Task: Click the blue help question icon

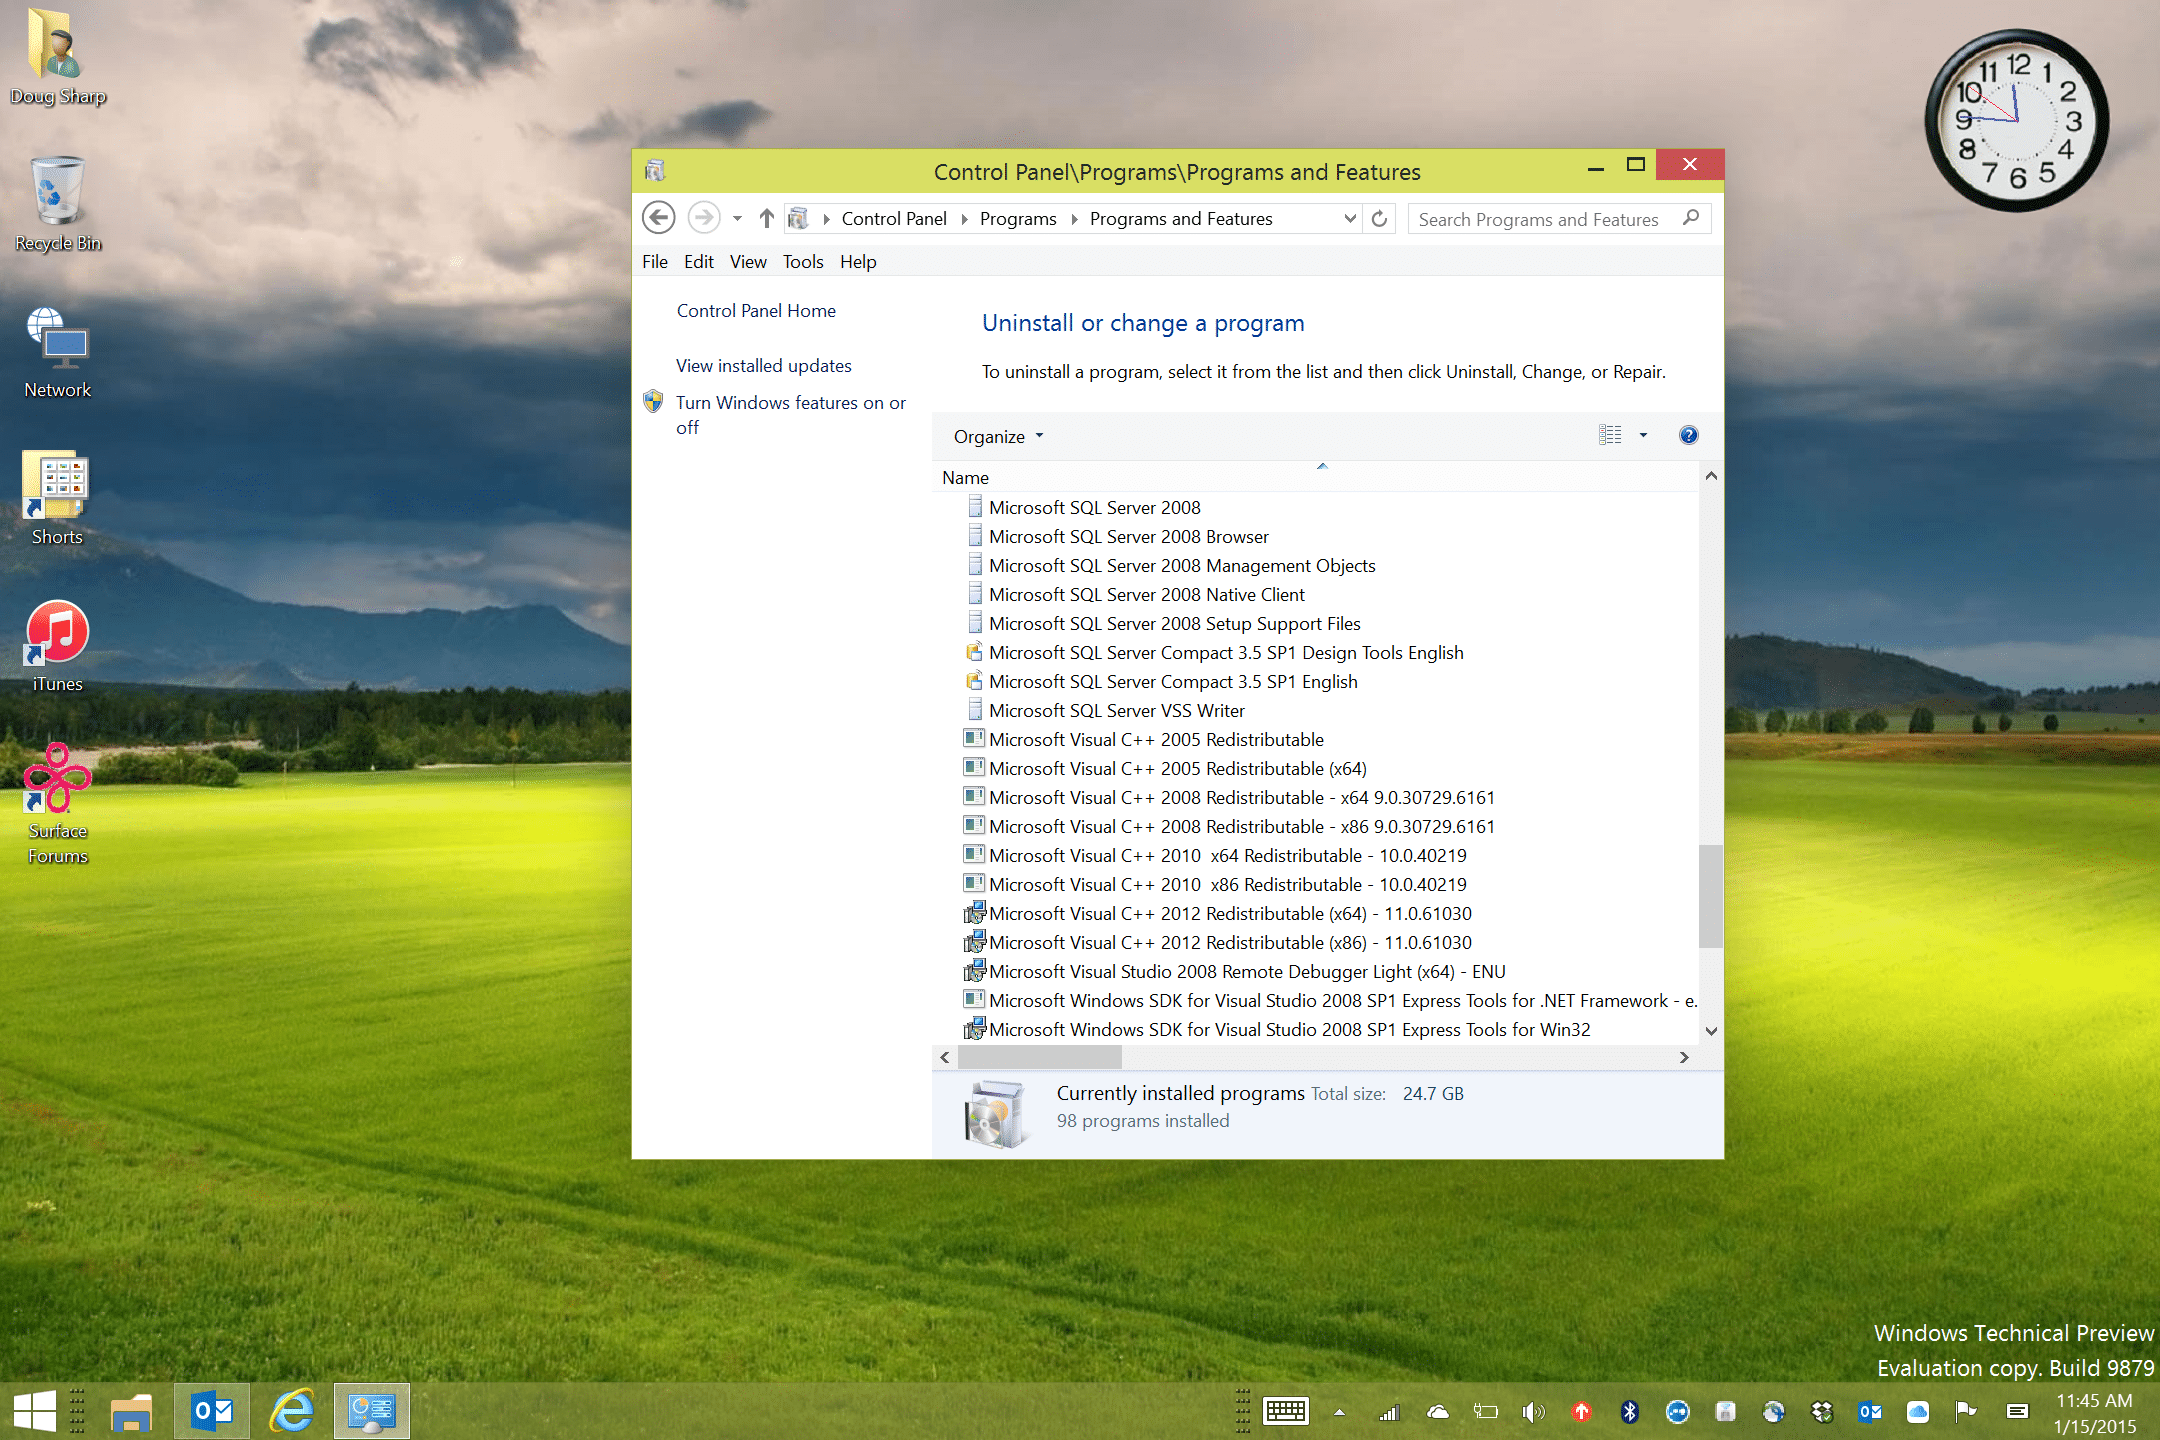Action: [1689, 435]
